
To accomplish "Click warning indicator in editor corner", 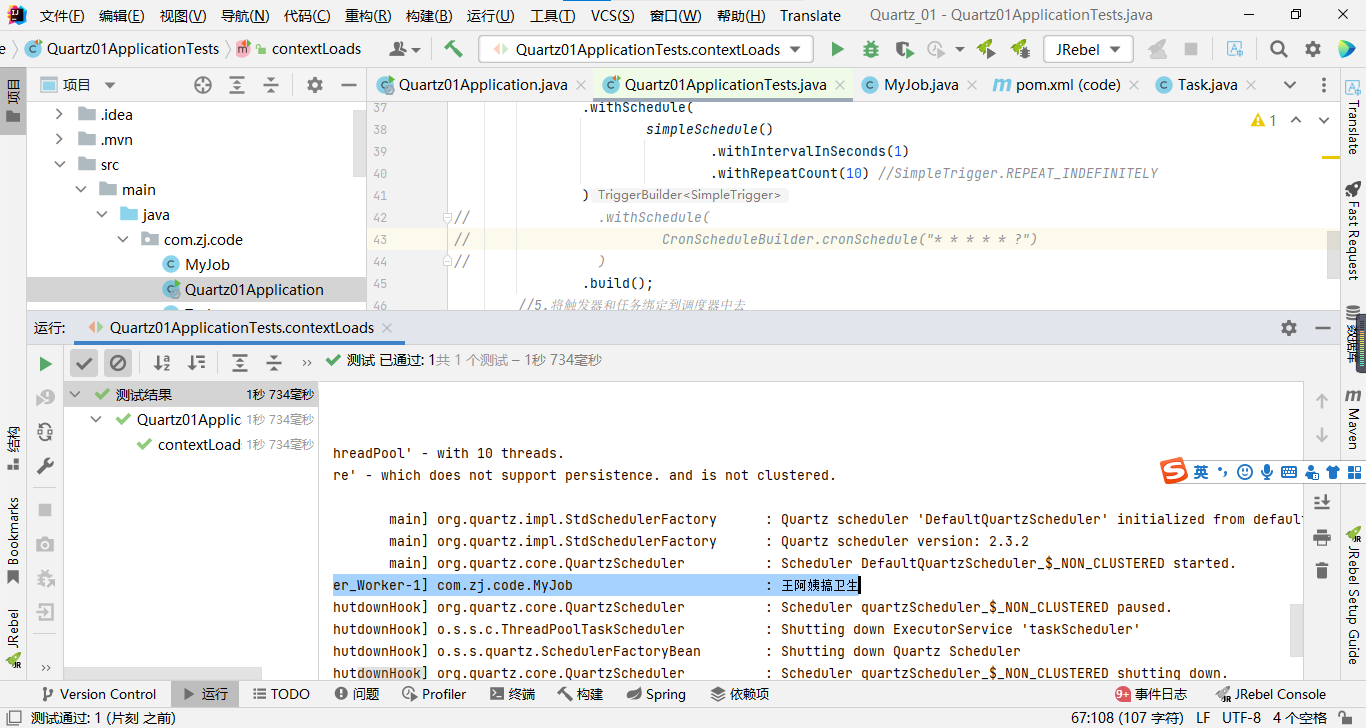I will (x=1264, y=120).
